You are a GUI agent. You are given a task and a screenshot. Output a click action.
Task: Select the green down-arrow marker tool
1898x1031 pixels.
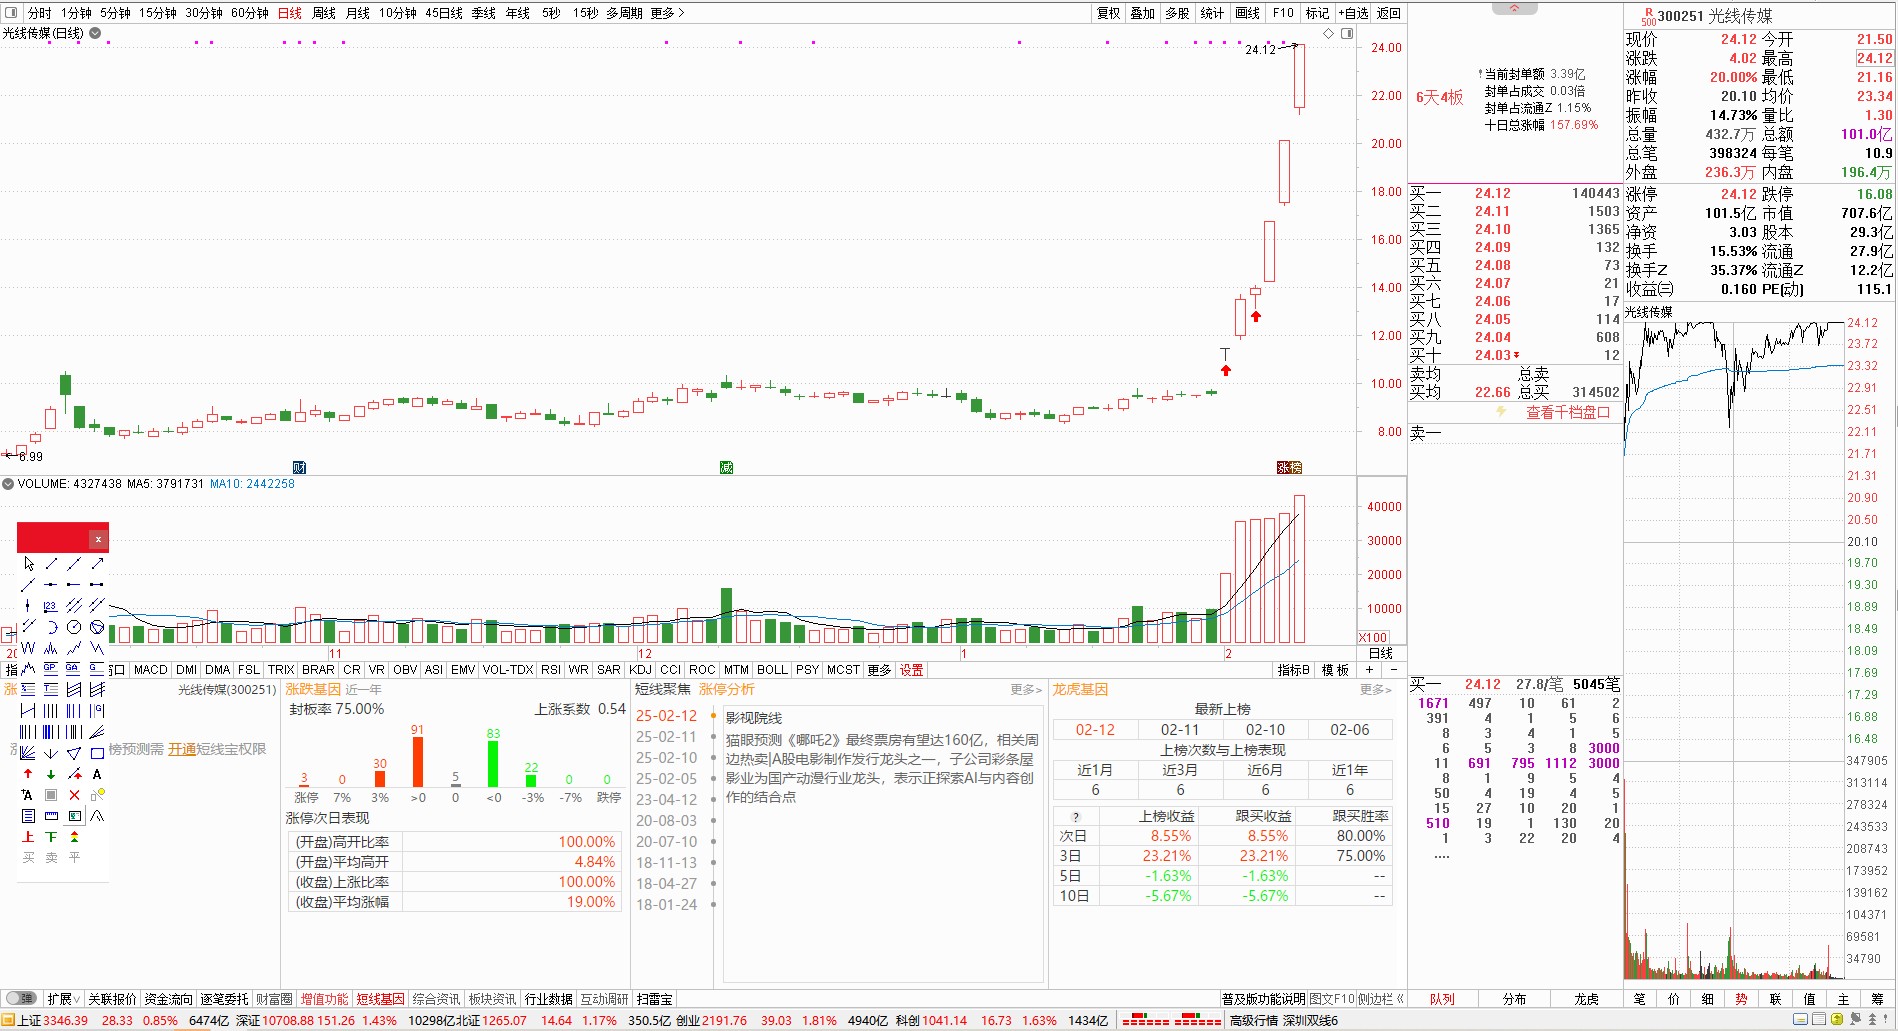coord(51,774)
